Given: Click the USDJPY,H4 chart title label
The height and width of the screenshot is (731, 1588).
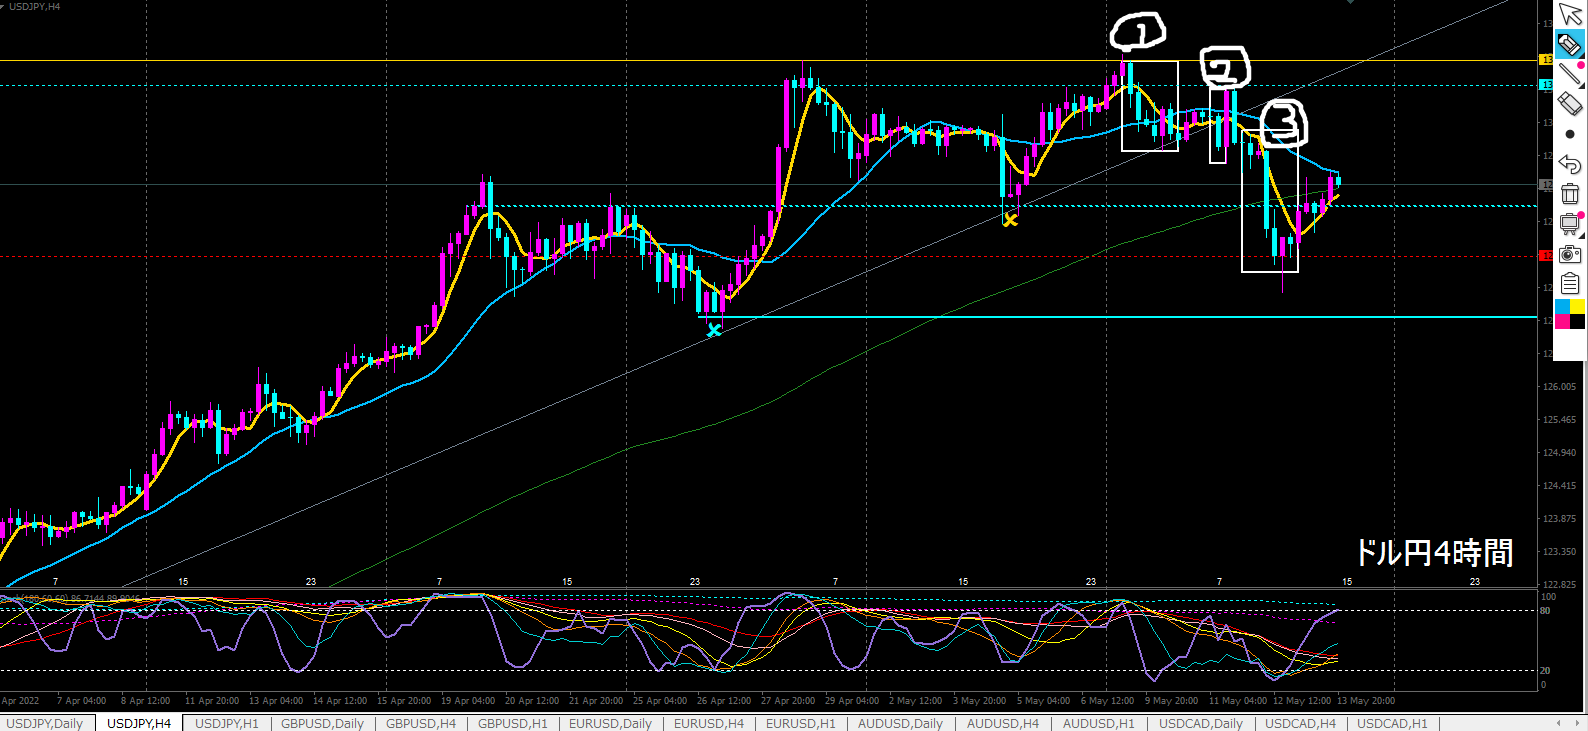Looking at the screenshot, I should tap(34, 7).
